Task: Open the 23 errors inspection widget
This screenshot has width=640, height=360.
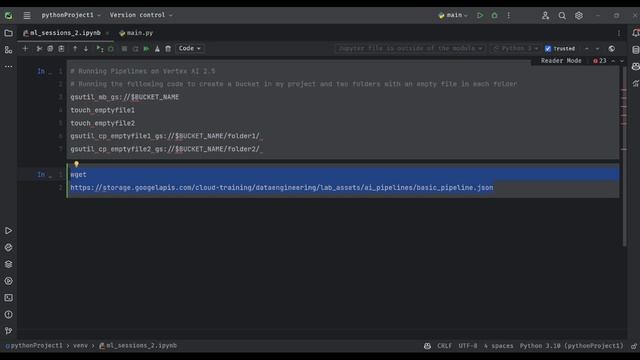Action: coord(600,61)
